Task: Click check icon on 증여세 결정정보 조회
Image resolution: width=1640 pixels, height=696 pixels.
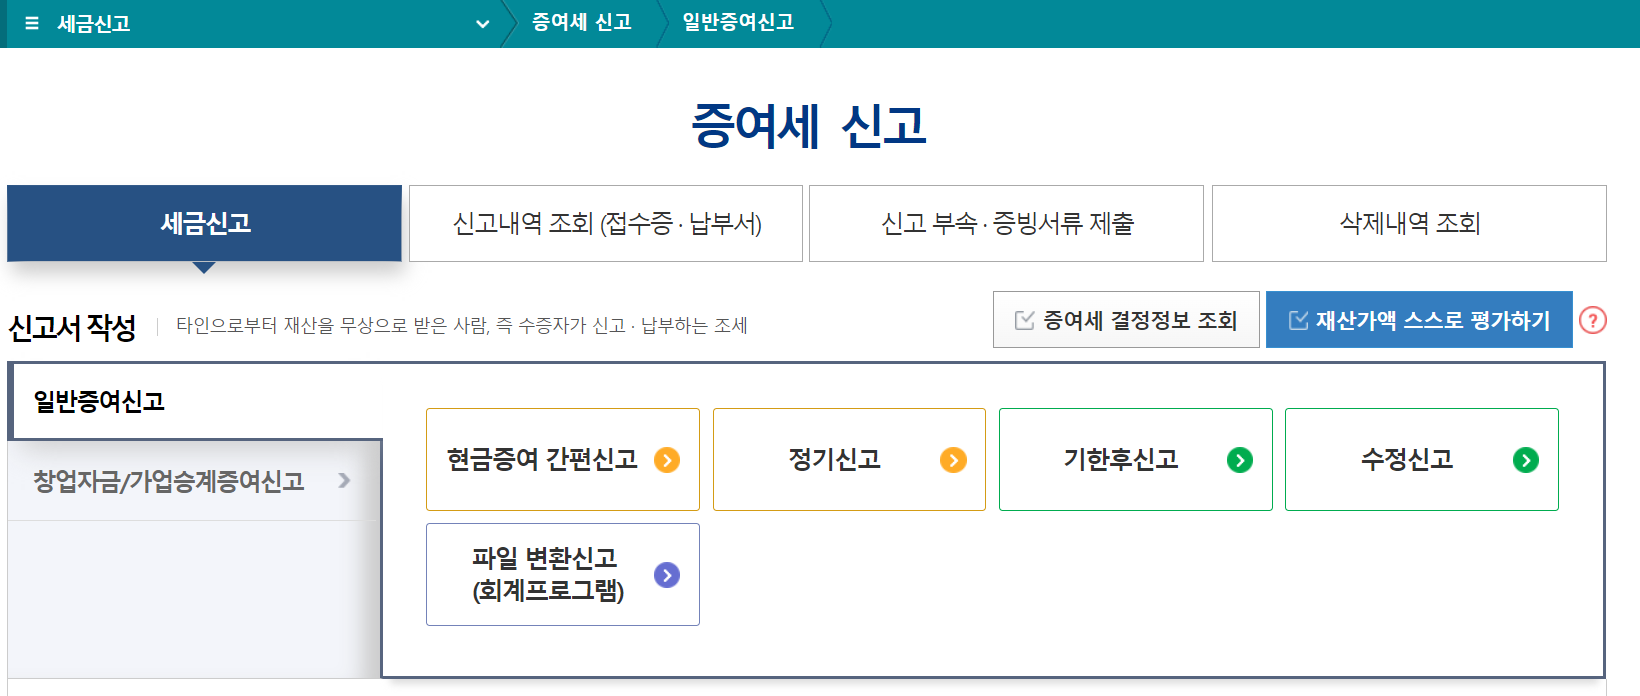Action: pos(1024,320)
